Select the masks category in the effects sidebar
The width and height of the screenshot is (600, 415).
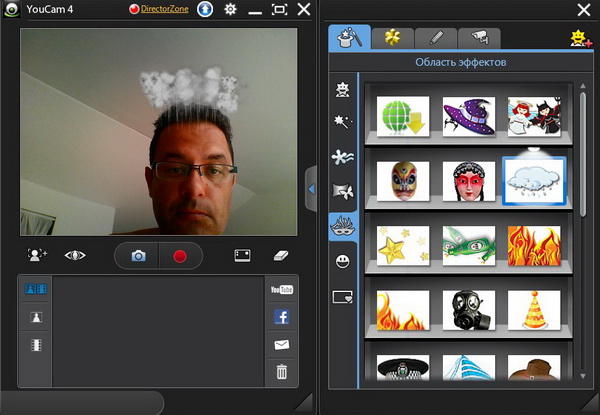[343, 226]
